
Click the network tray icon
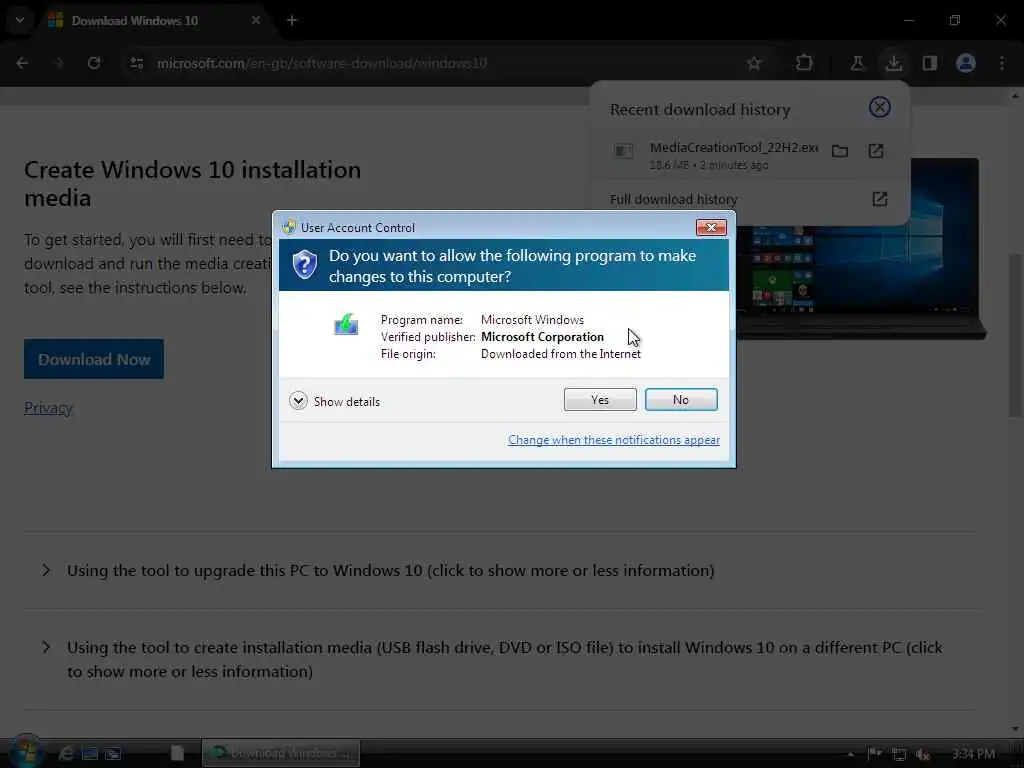pyautogui.click(x=899, y=754)
